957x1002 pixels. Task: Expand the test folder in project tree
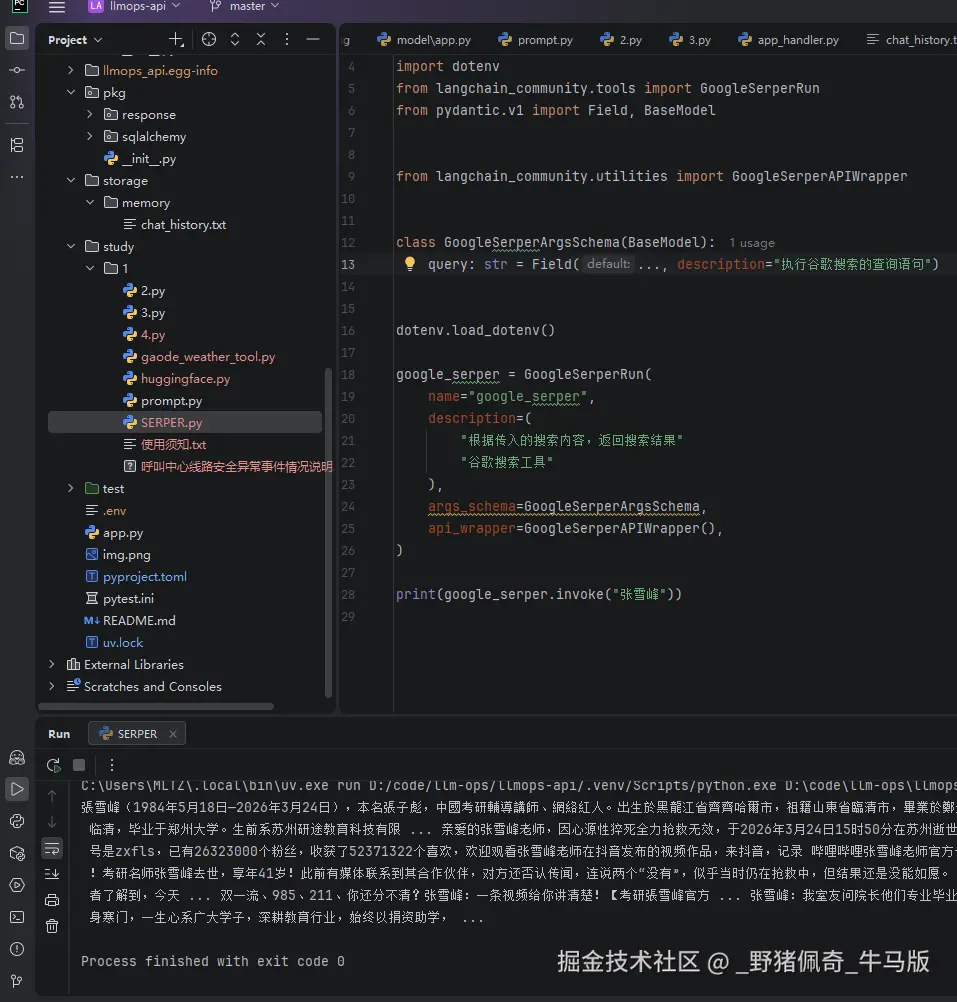(x=71, y=489)
